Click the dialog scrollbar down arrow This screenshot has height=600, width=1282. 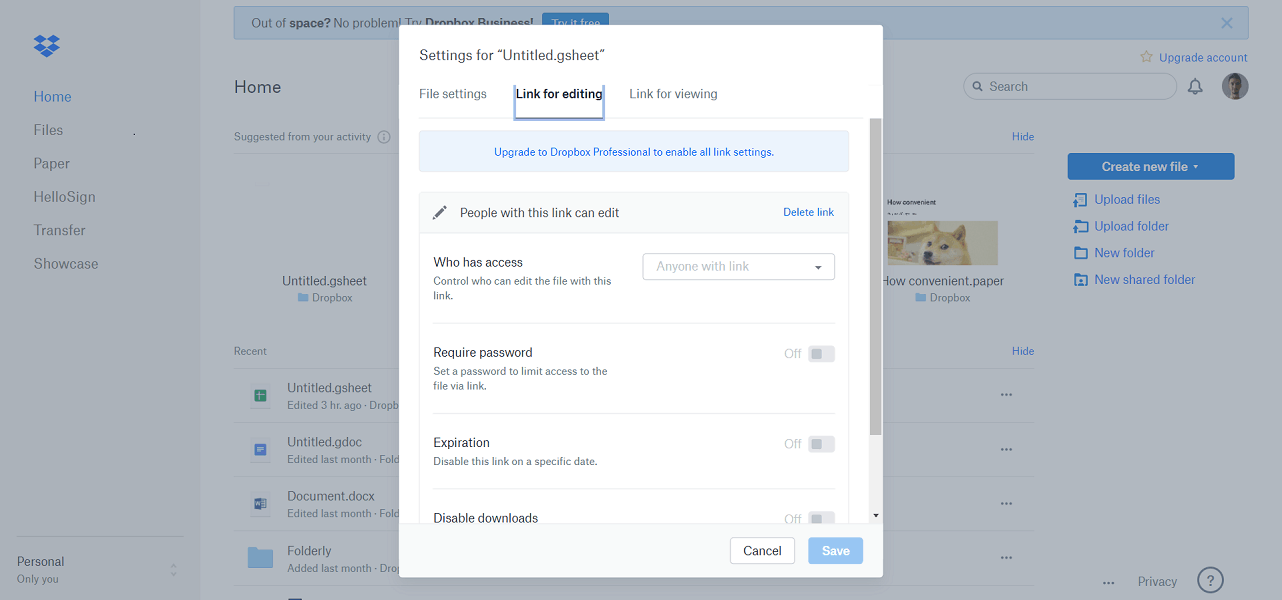[x=876, y=515]
